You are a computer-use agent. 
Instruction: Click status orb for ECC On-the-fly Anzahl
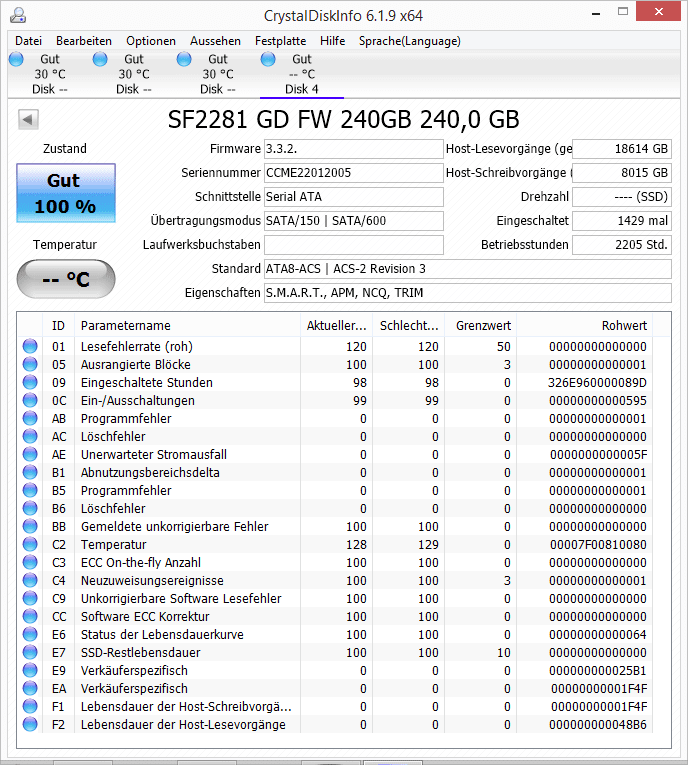pos(30,563)
